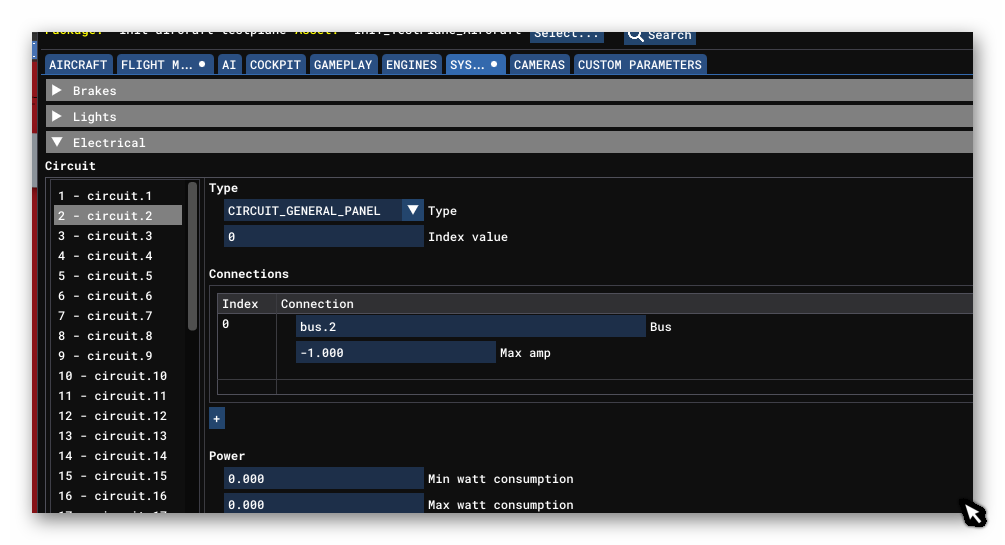1005x545 pixels.
Task: Select circuit.13 in the list
Action: (x=119, y=435)
